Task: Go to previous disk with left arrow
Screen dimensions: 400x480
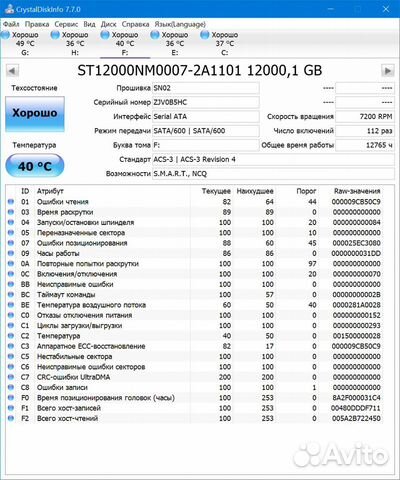Action: [12, 71]
